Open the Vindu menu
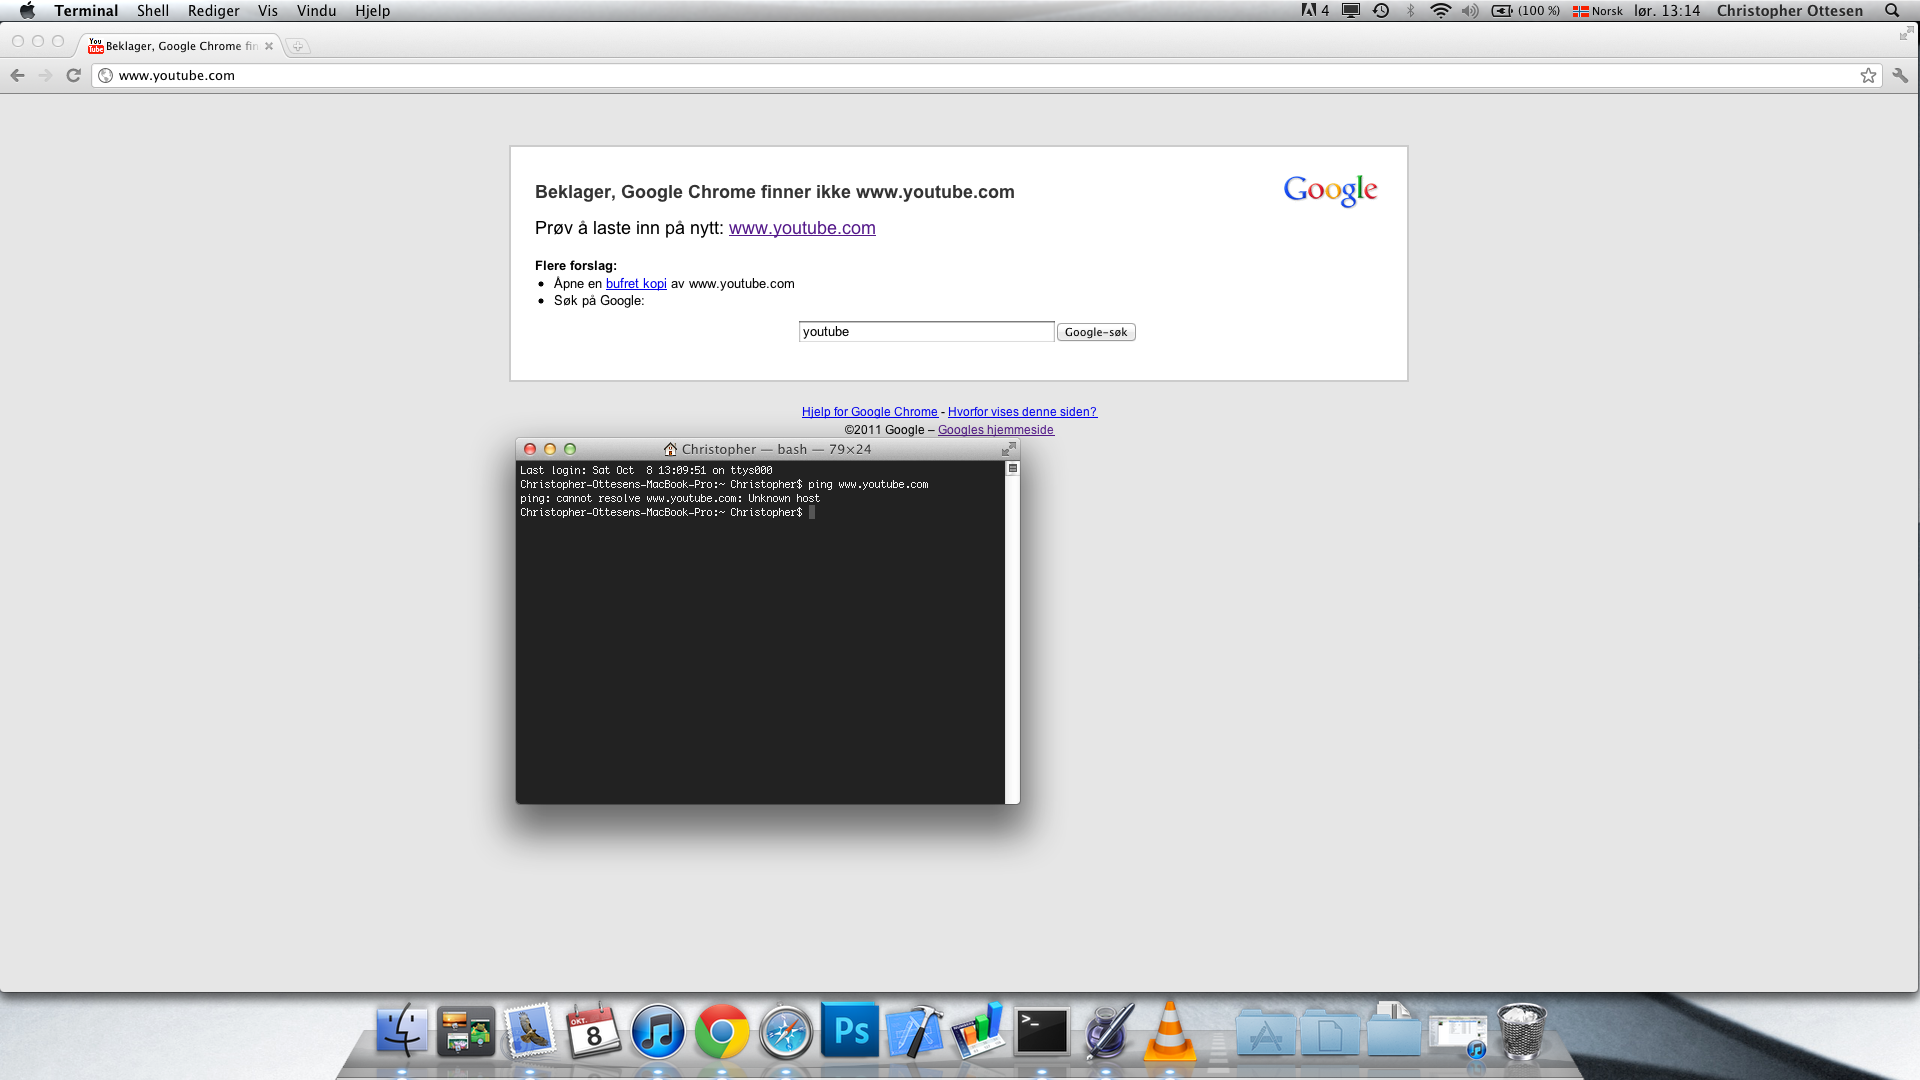Screen dimensions: 1920x1080 pos(316,11)
